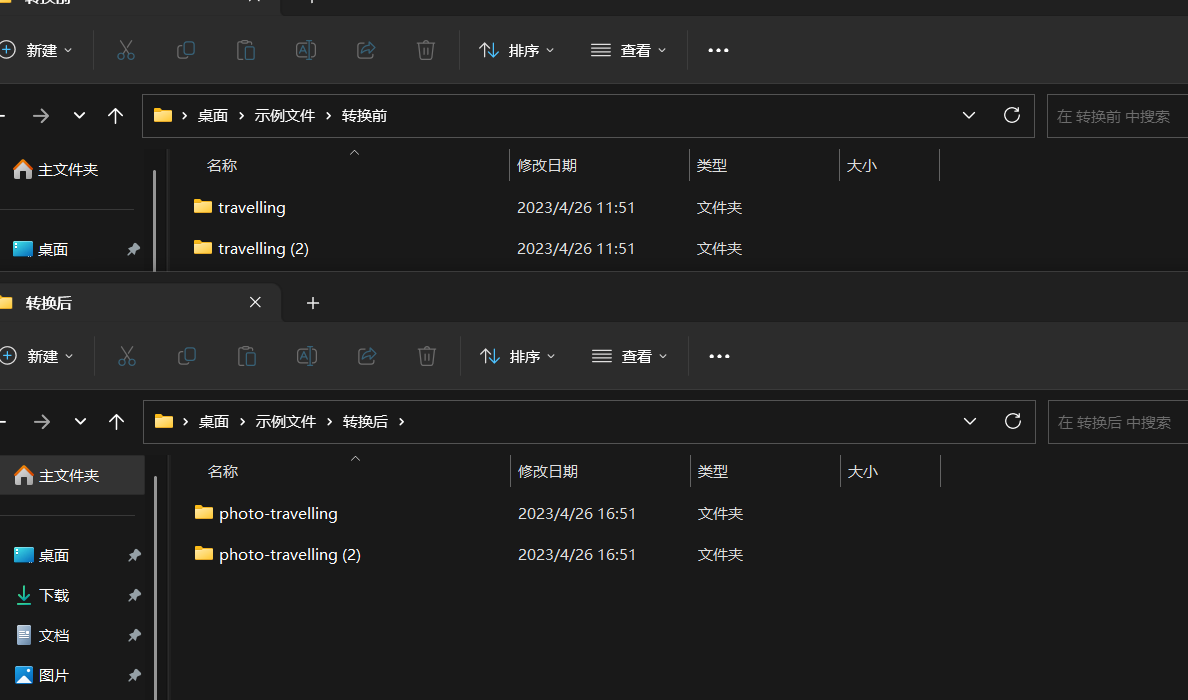
Task: Click 示例文件 breadcrumb in the 转换后 address bar
Action: pos(285,422)
